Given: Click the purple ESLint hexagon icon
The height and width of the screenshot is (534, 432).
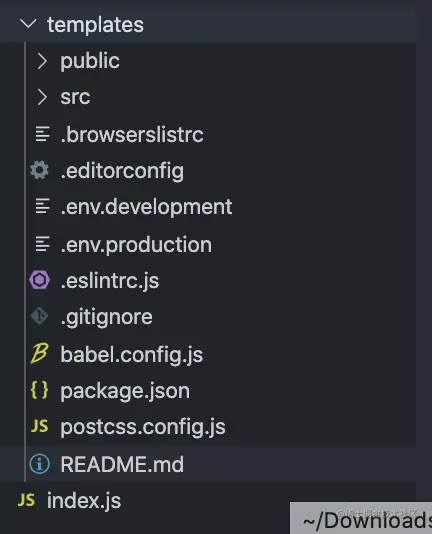Looking at the screenshot, I should [x=40, y=280].
